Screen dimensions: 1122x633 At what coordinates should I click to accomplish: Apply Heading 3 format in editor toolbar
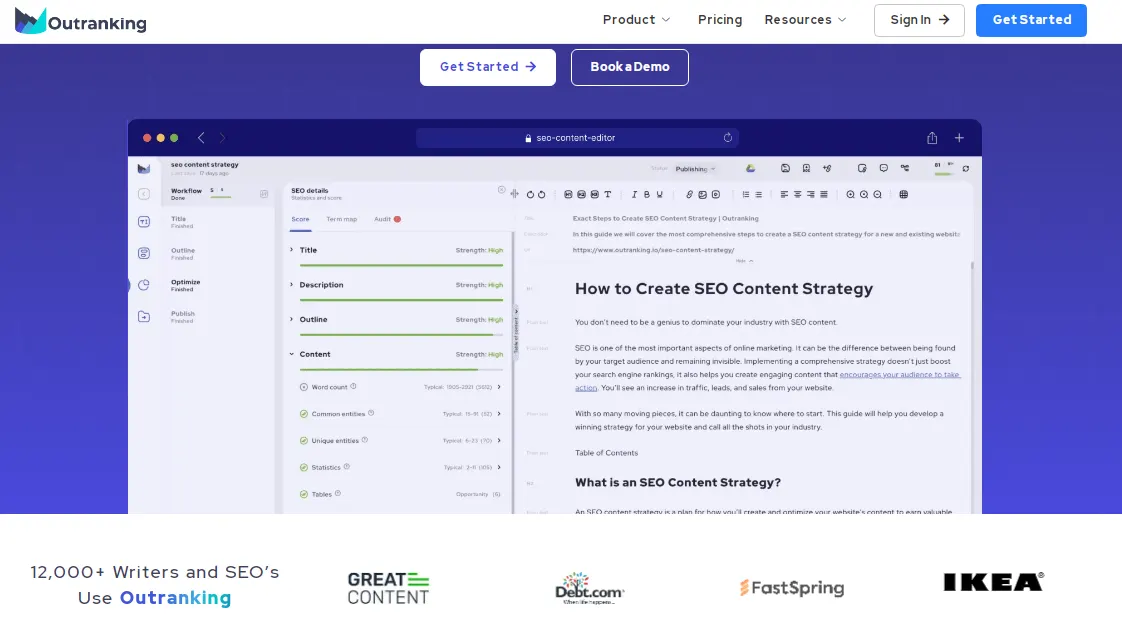[x=595, y=195]
